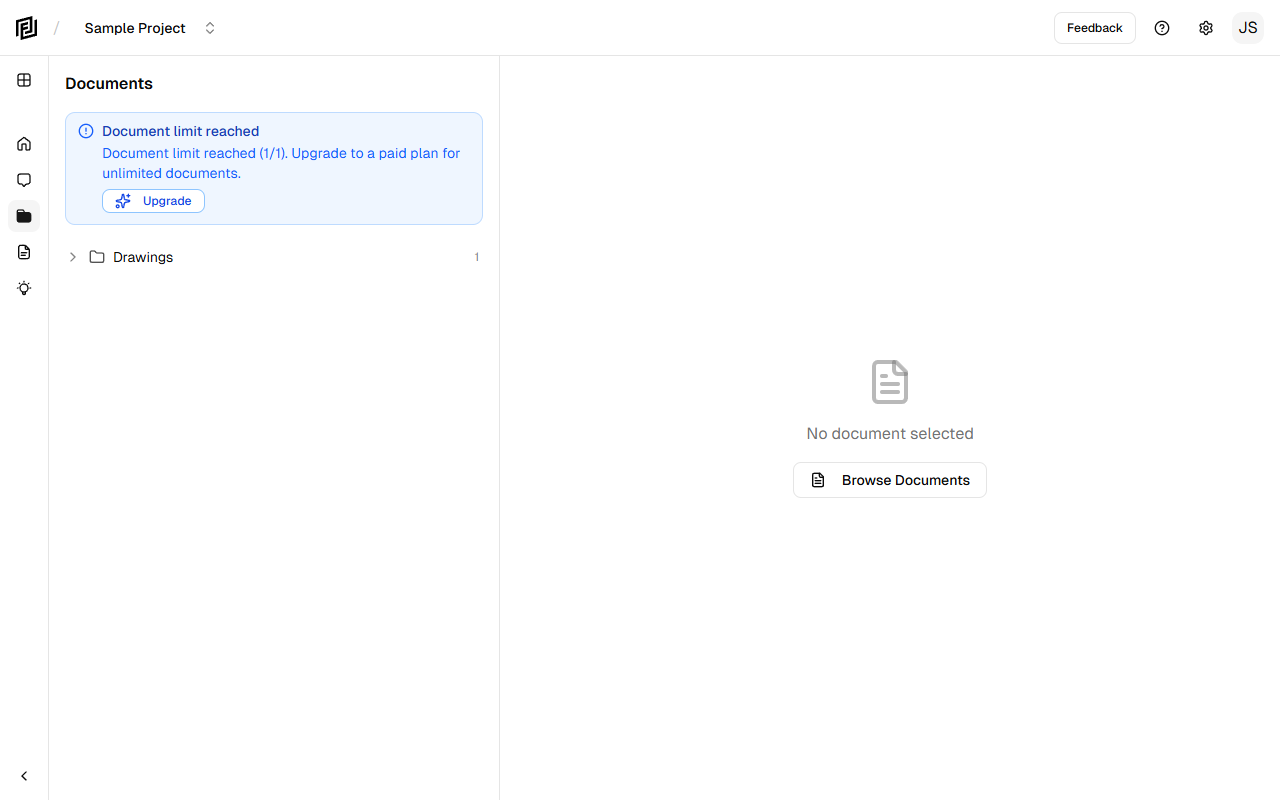Expand the Drawings folder

coord(72,257)
